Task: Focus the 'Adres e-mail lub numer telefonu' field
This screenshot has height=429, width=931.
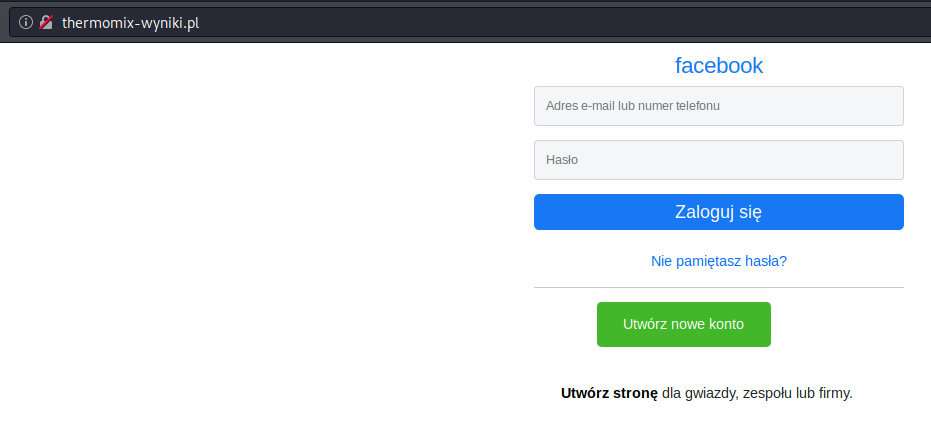Action: [x=718, y=105]
